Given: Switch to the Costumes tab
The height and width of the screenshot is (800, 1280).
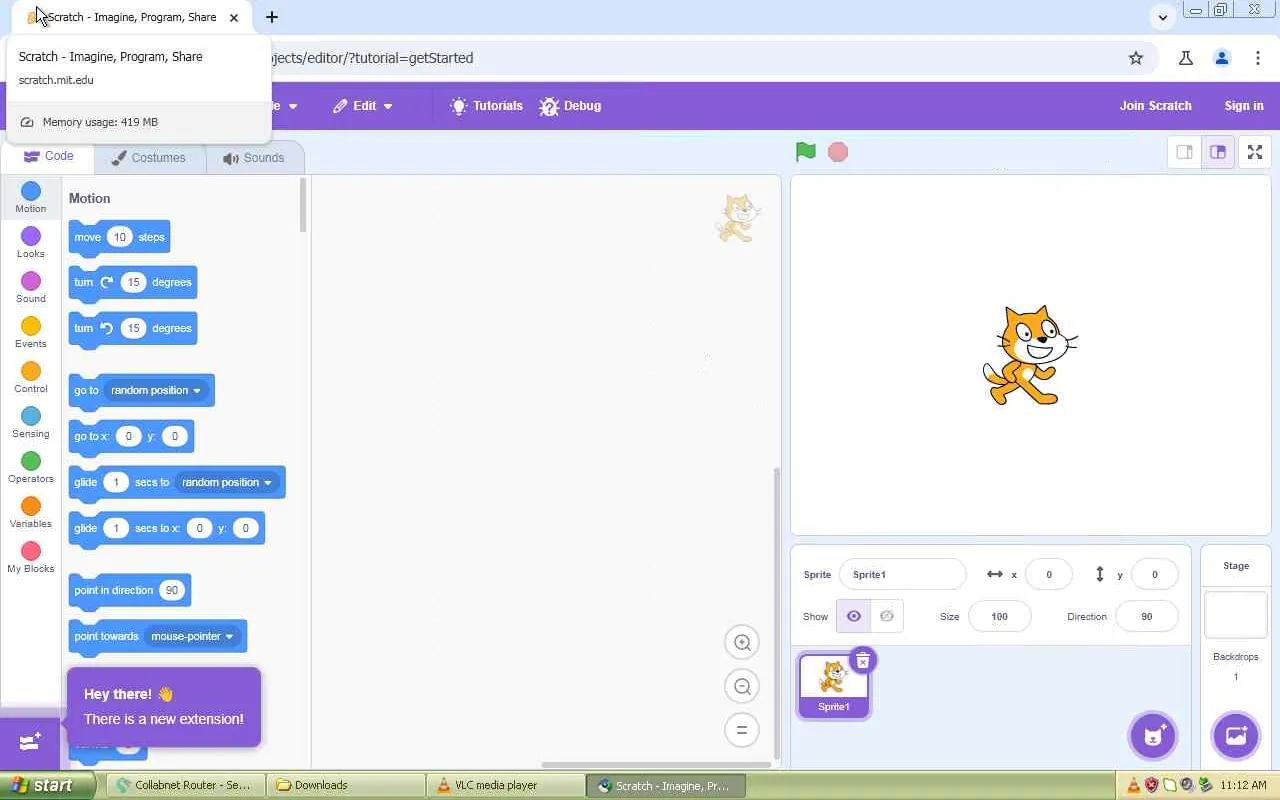Looking at the screenshot, I should pos(149,158).
